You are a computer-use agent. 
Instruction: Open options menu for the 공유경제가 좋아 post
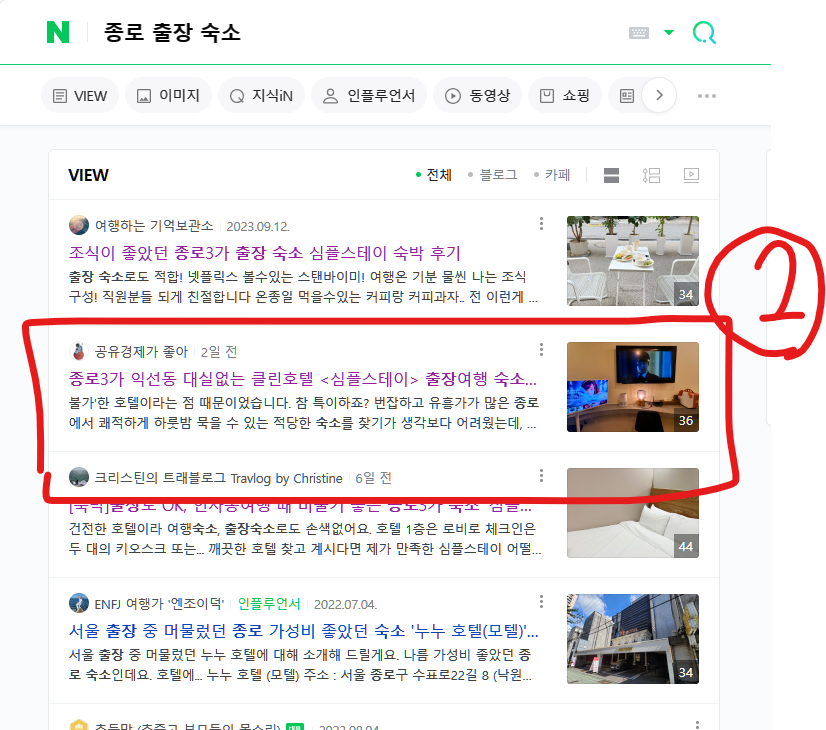(541, 350)
